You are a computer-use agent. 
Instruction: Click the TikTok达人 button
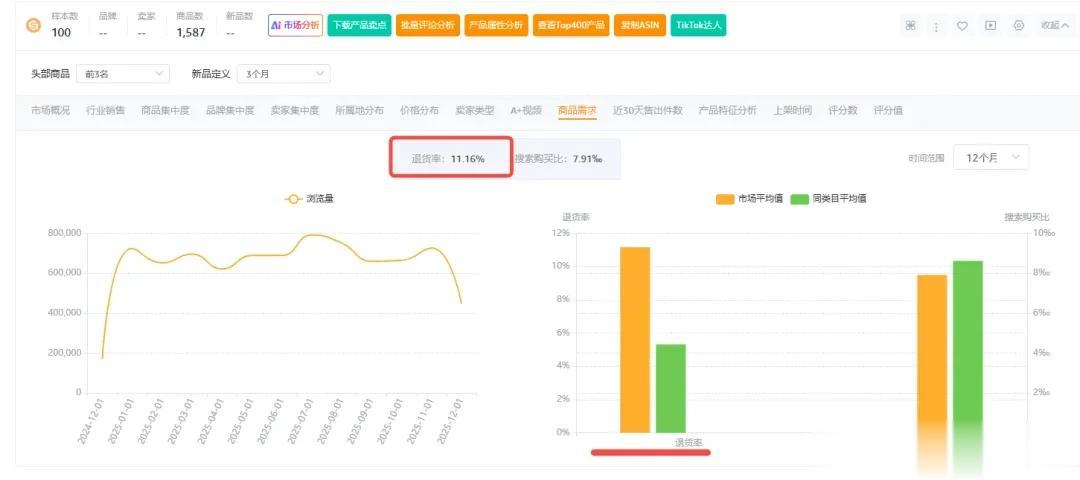click(x=698, y=25)
